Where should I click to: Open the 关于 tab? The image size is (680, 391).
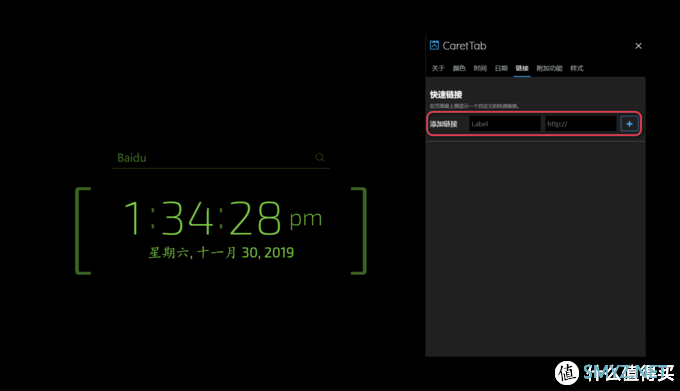point(438,68)
